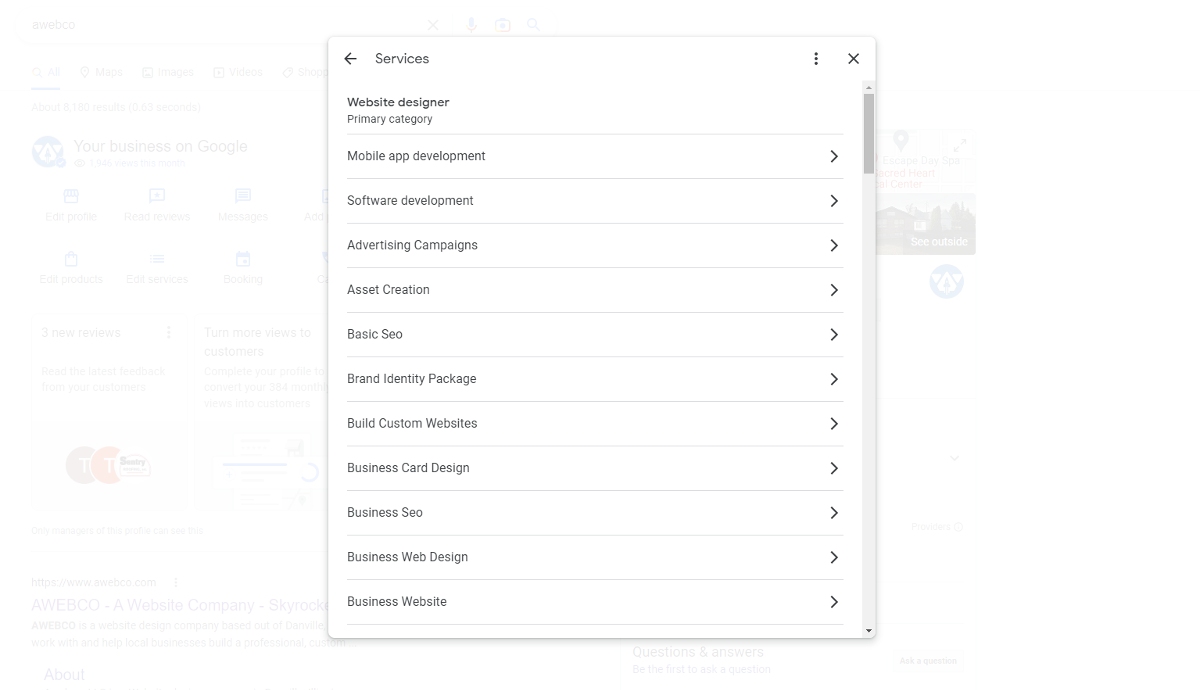
Task: Expand Business Seo chevron
Action: (x=834, y=512)
